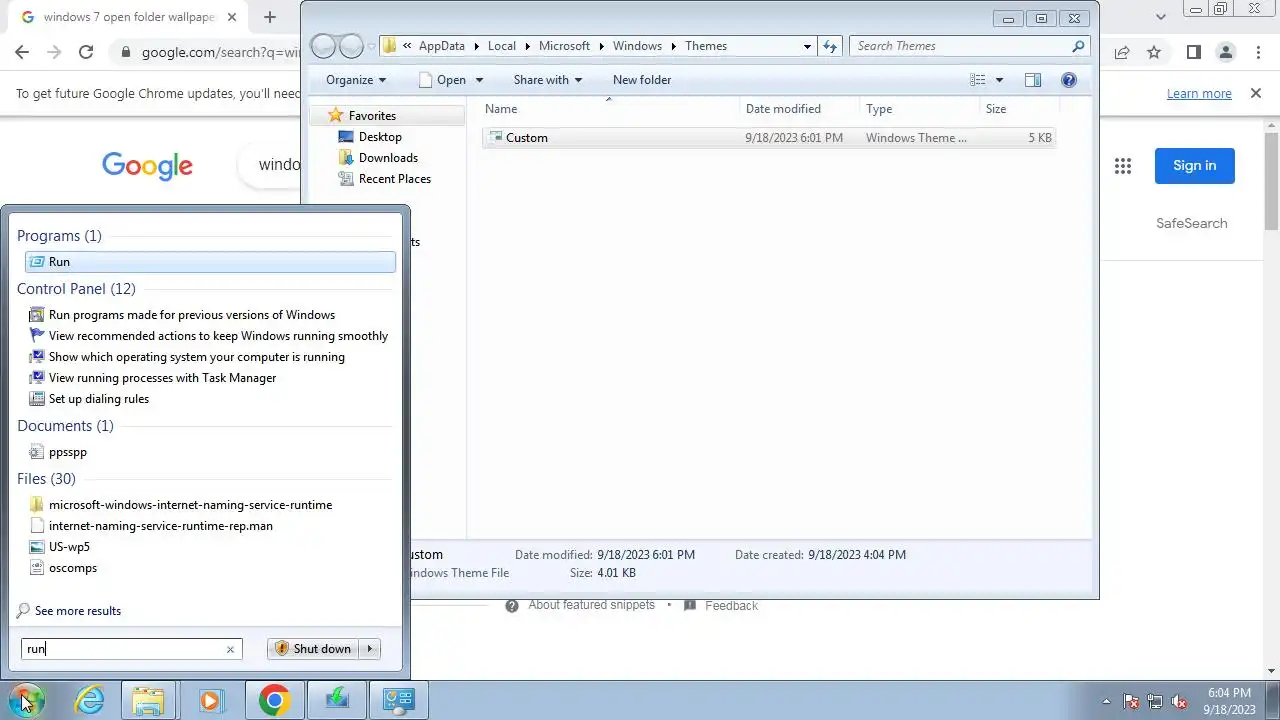Click the Feedback link below snippet

(731, 606)
